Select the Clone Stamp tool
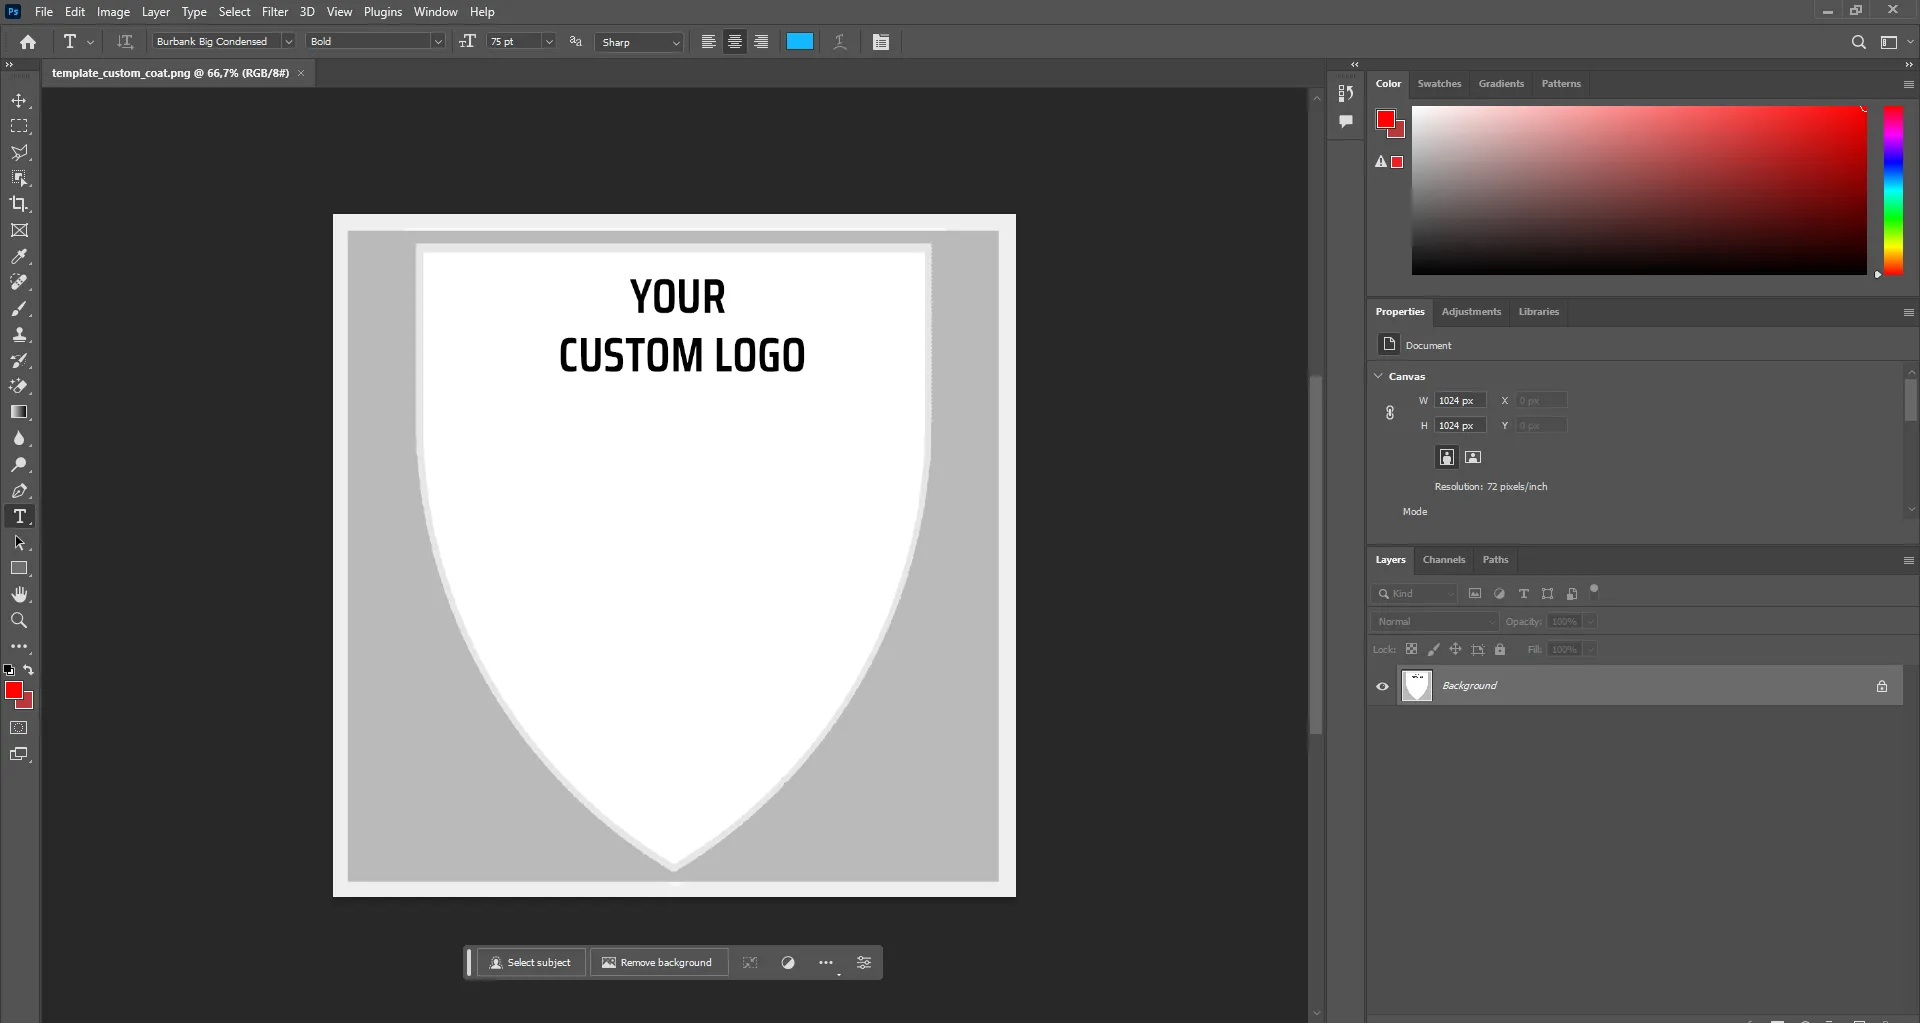This screenshot has width=1920, height=1023. click(x=19, y=335)
